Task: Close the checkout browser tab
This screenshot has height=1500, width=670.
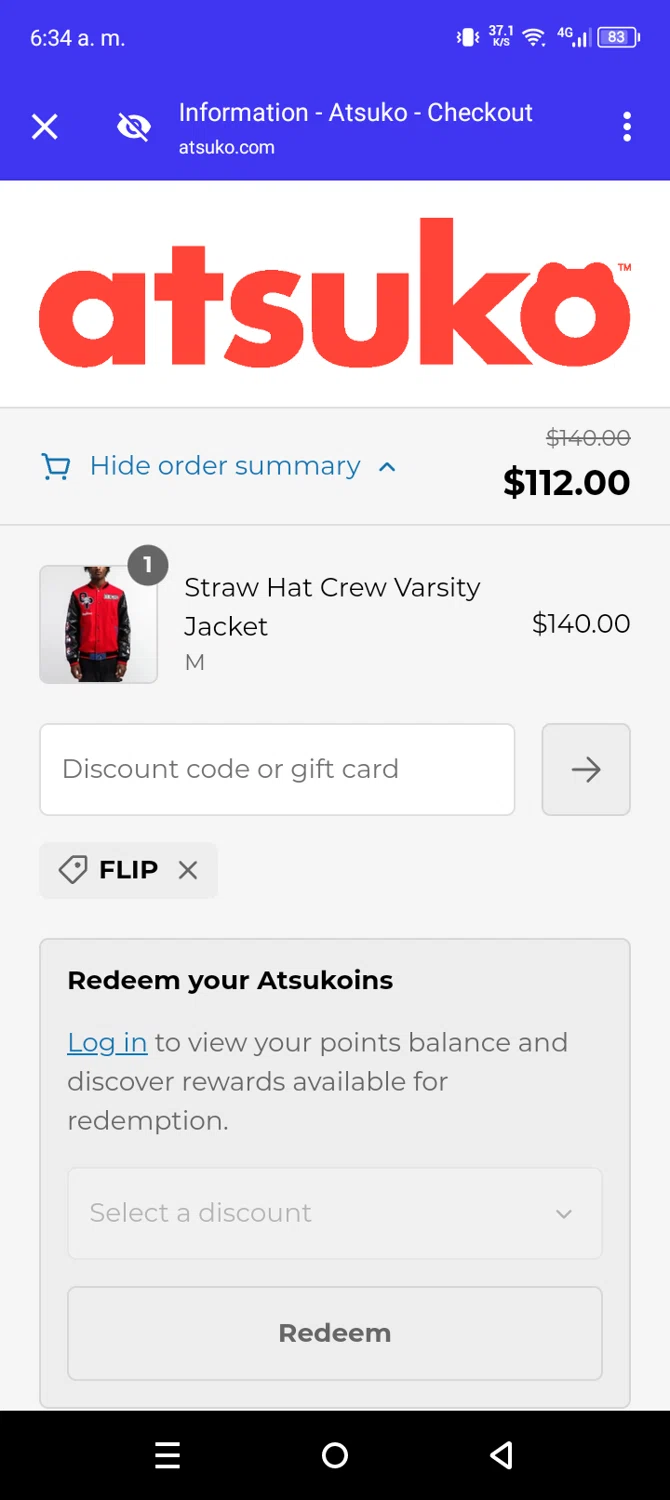Action: click(x=45, y=127)
